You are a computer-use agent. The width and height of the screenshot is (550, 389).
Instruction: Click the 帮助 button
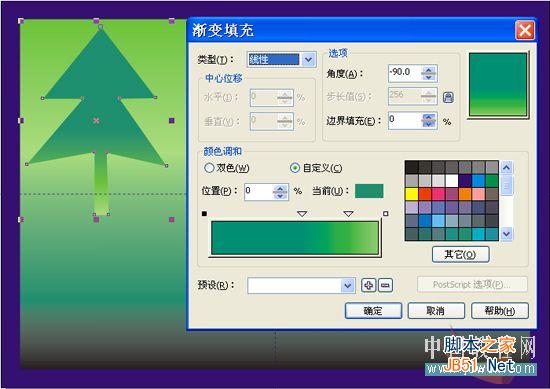[499, 311]
